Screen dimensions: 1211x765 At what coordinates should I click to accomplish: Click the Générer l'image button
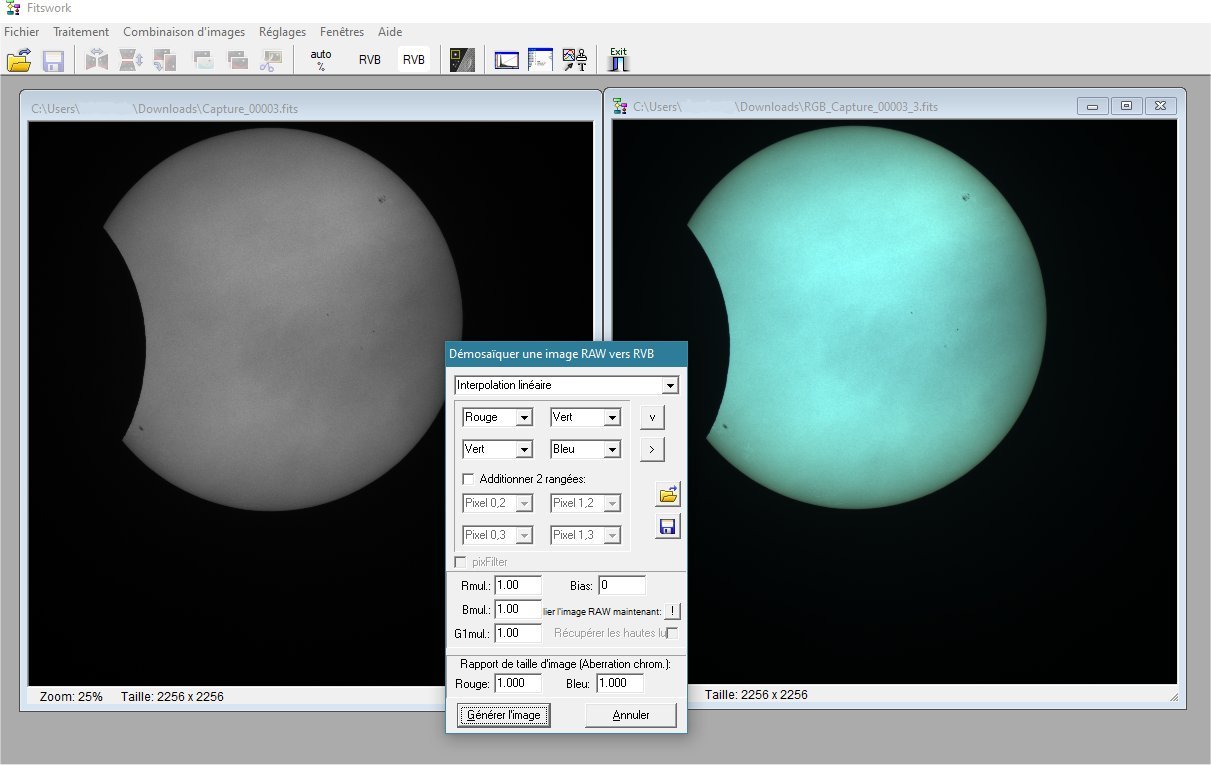pyautogui.click(x=504, y=715)
